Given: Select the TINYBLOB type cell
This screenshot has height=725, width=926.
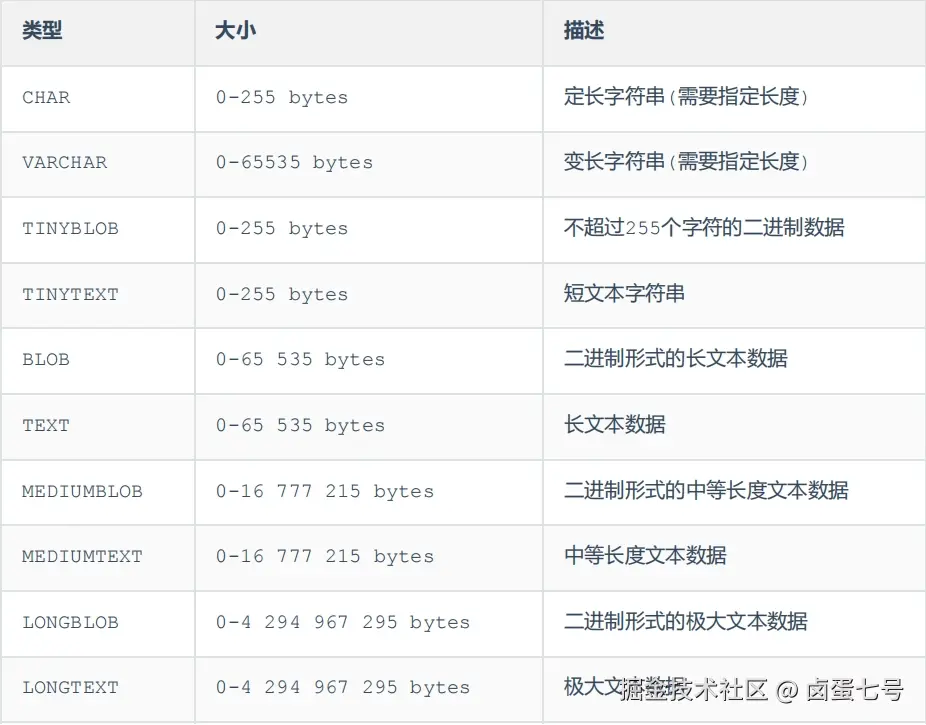Looking at the screenshot, I should [70, 229].
